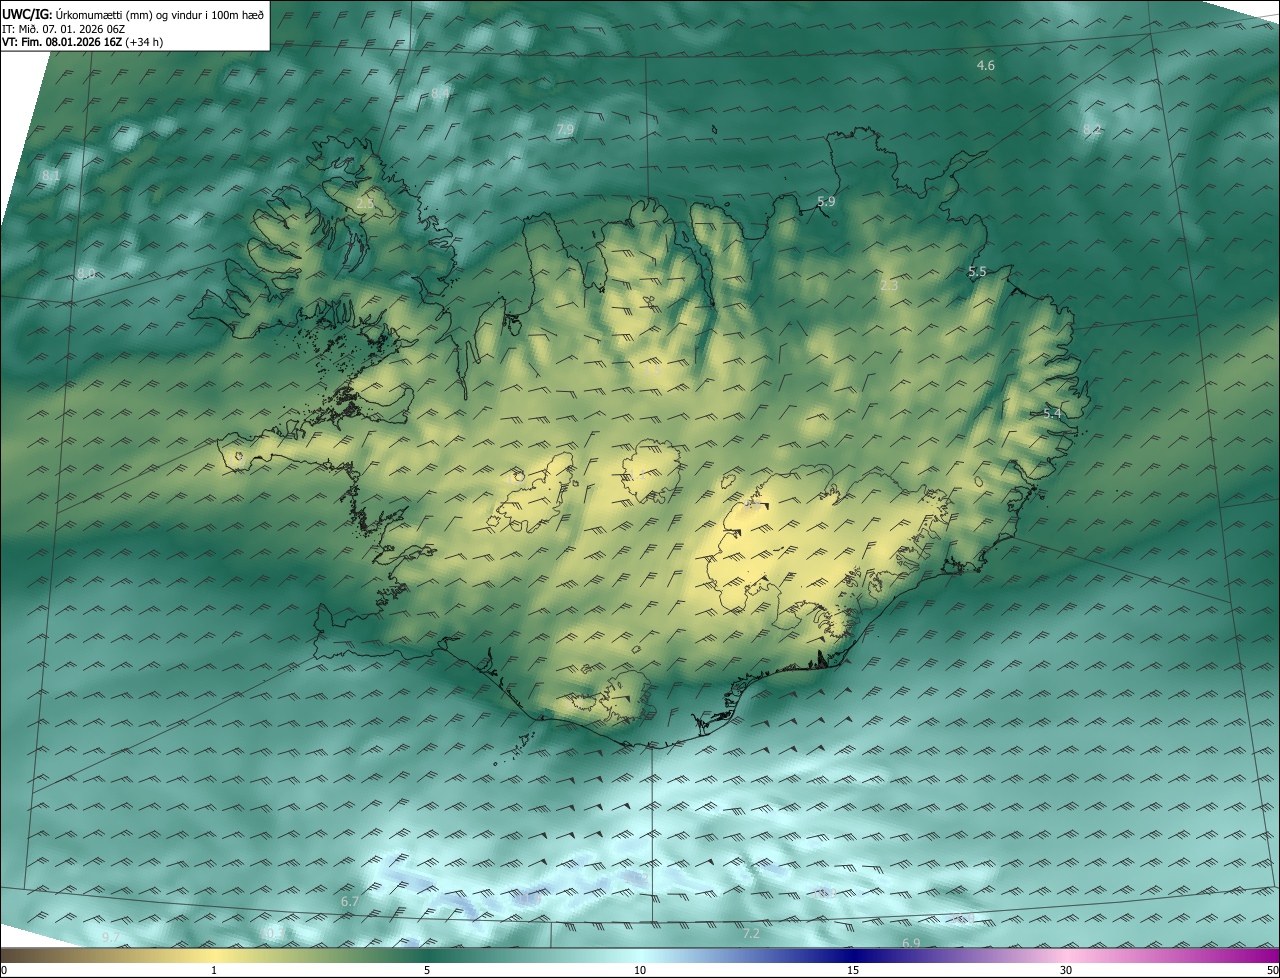
Task: Click the 8.2 value label on the map
Action: [1091, 130]
